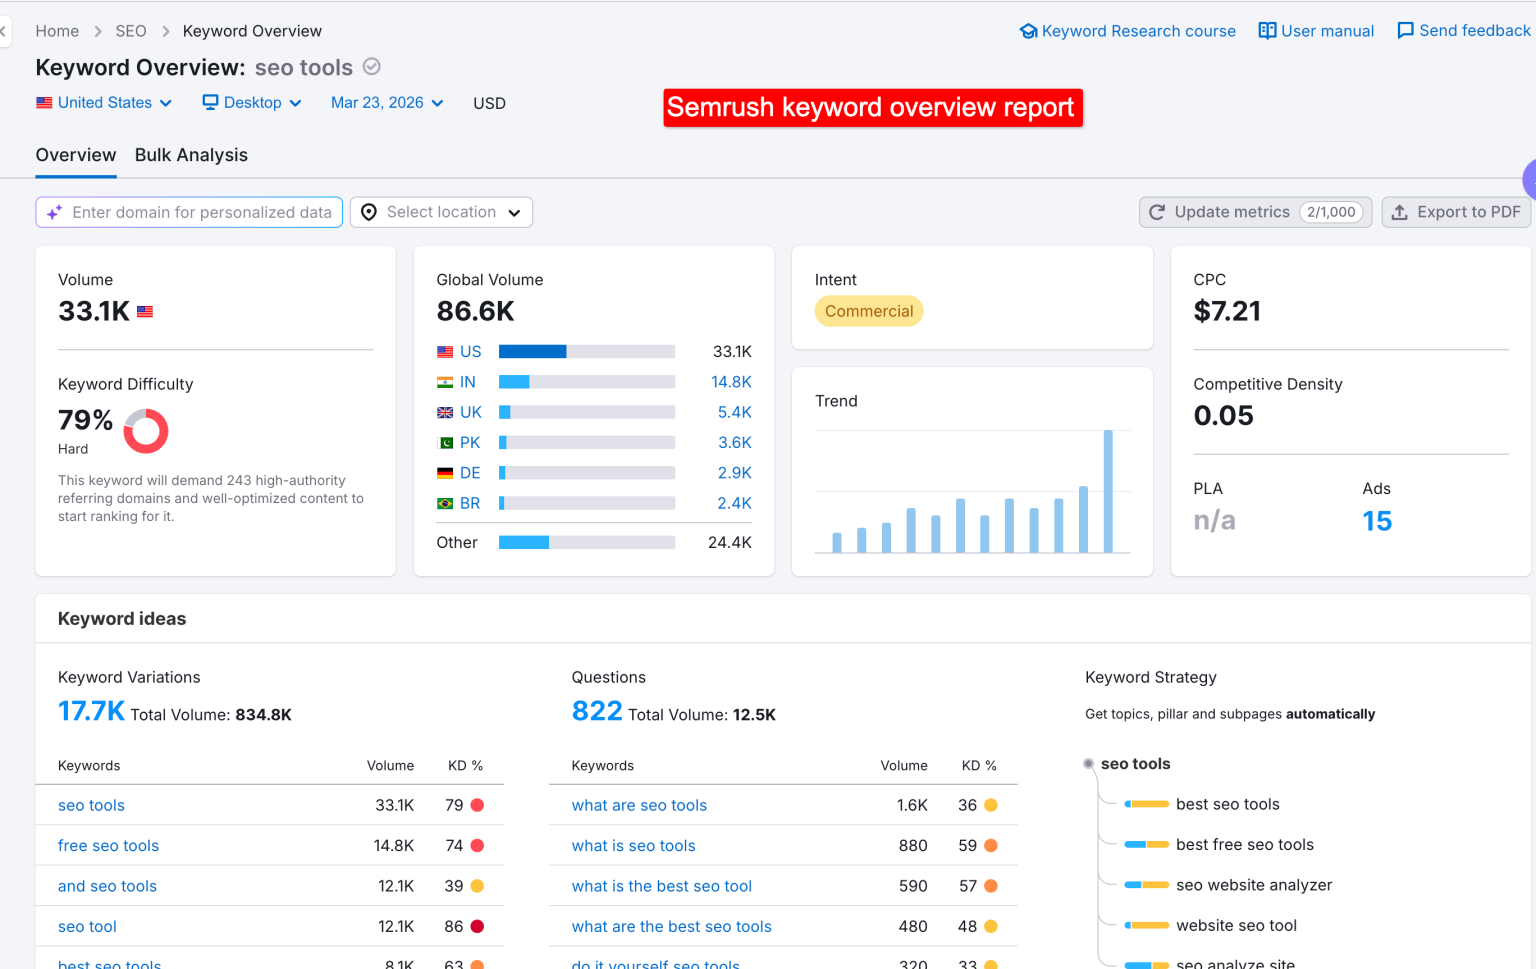Open the what are seo tools question link
Viewport: 1536px width, 969px height.
639,805
